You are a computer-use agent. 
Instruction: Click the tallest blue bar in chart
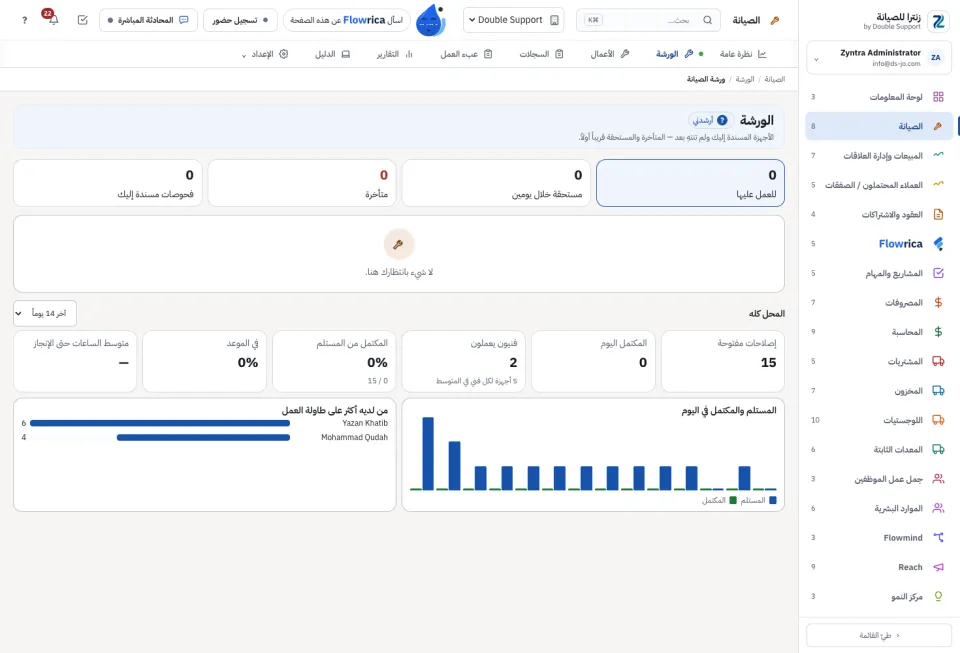[428, 453]
